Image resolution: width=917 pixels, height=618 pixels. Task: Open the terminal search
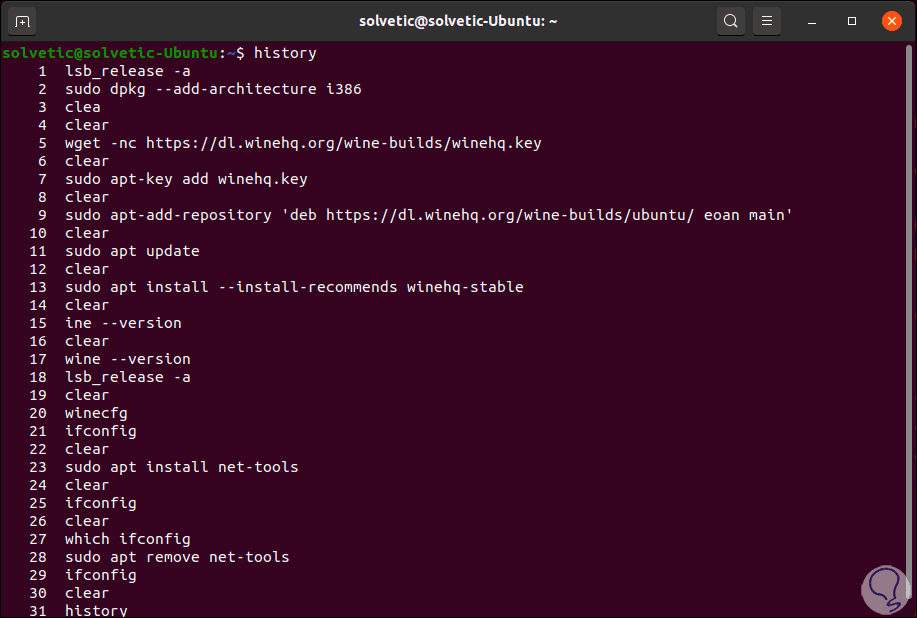point(731,21)
